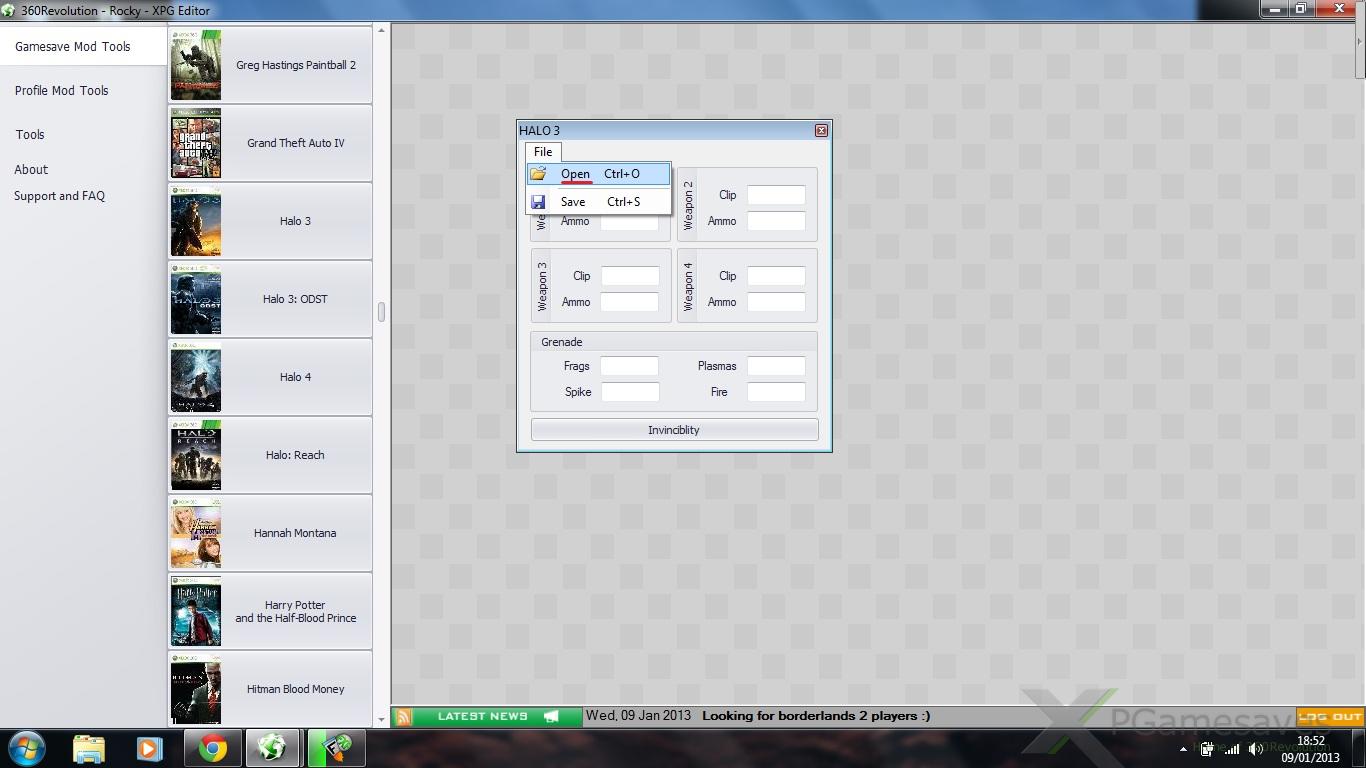Open the File menu in HALO 3 window
This screenshot has width=1366, height=768.
click(x=543, y=152)
